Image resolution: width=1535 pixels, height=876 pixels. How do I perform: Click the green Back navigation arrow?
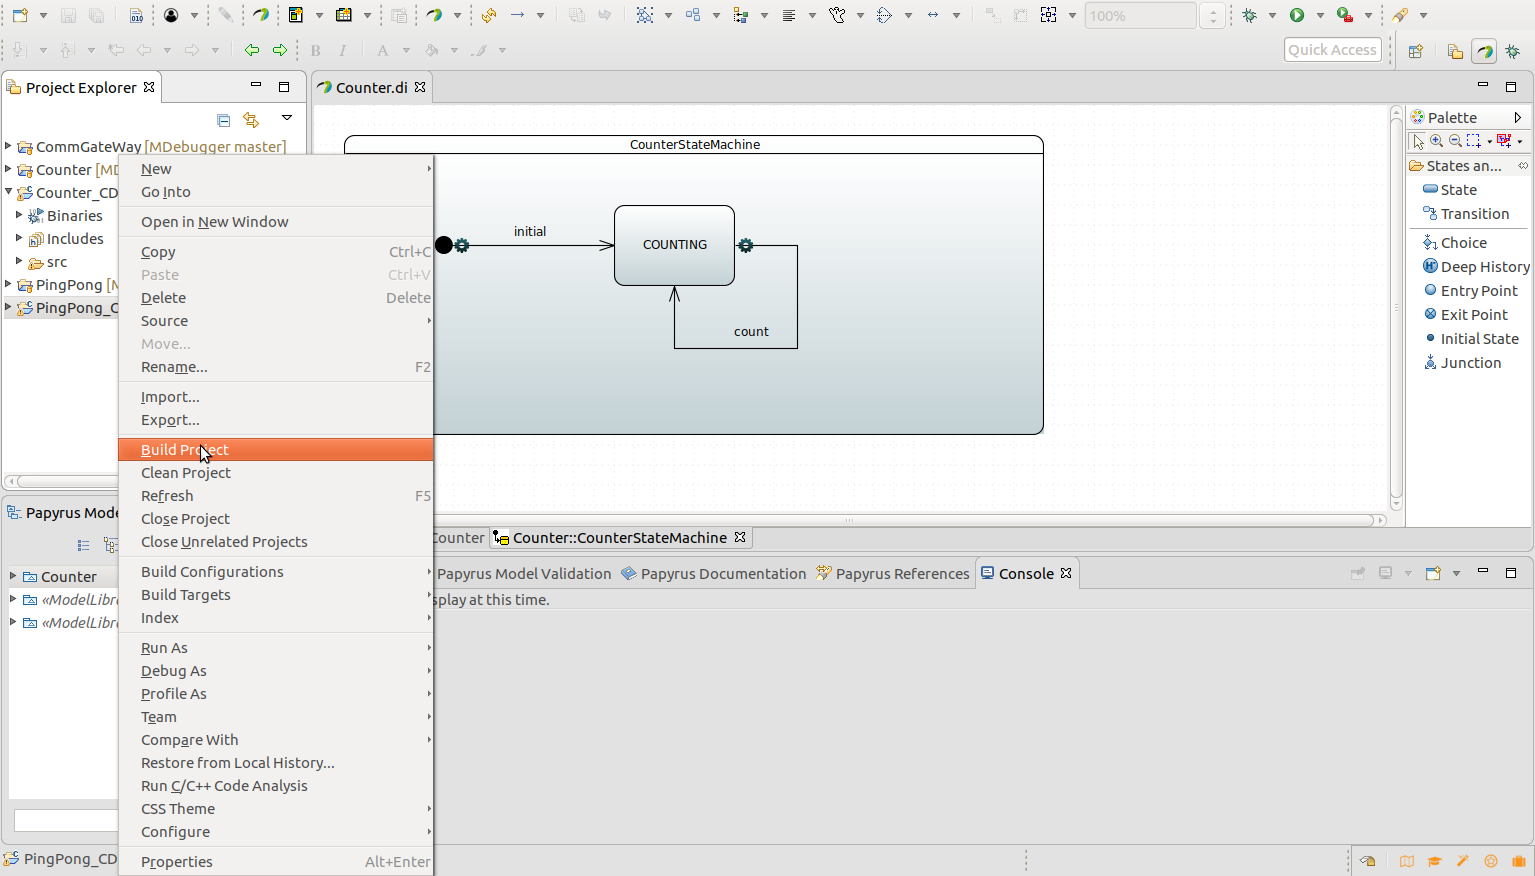click(x=252, y=50)
